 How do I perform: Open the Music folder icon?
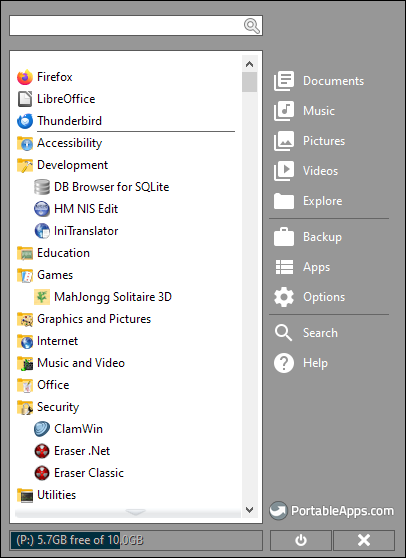284,111
